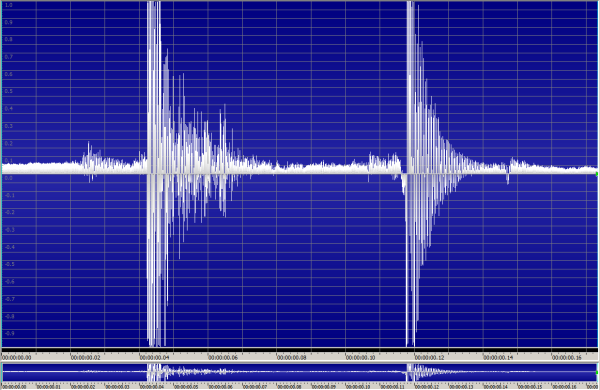Click the 00:00:00.16 mark on main time ruler

tap(567, 357)
